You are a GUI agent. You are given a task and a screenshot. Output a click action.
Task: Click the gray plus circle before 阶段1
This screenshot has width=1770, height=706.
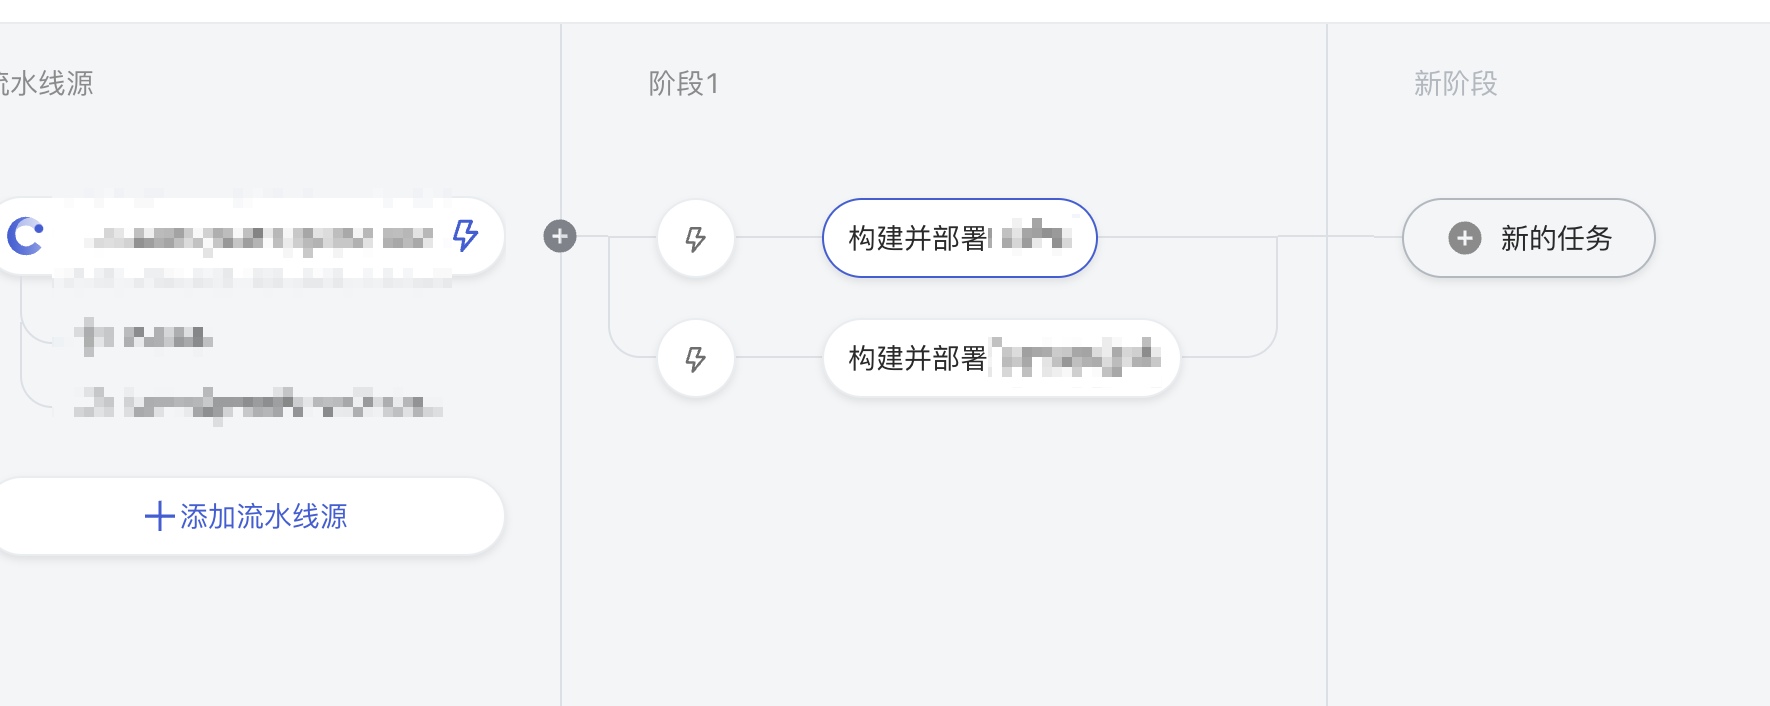[560, 236]
